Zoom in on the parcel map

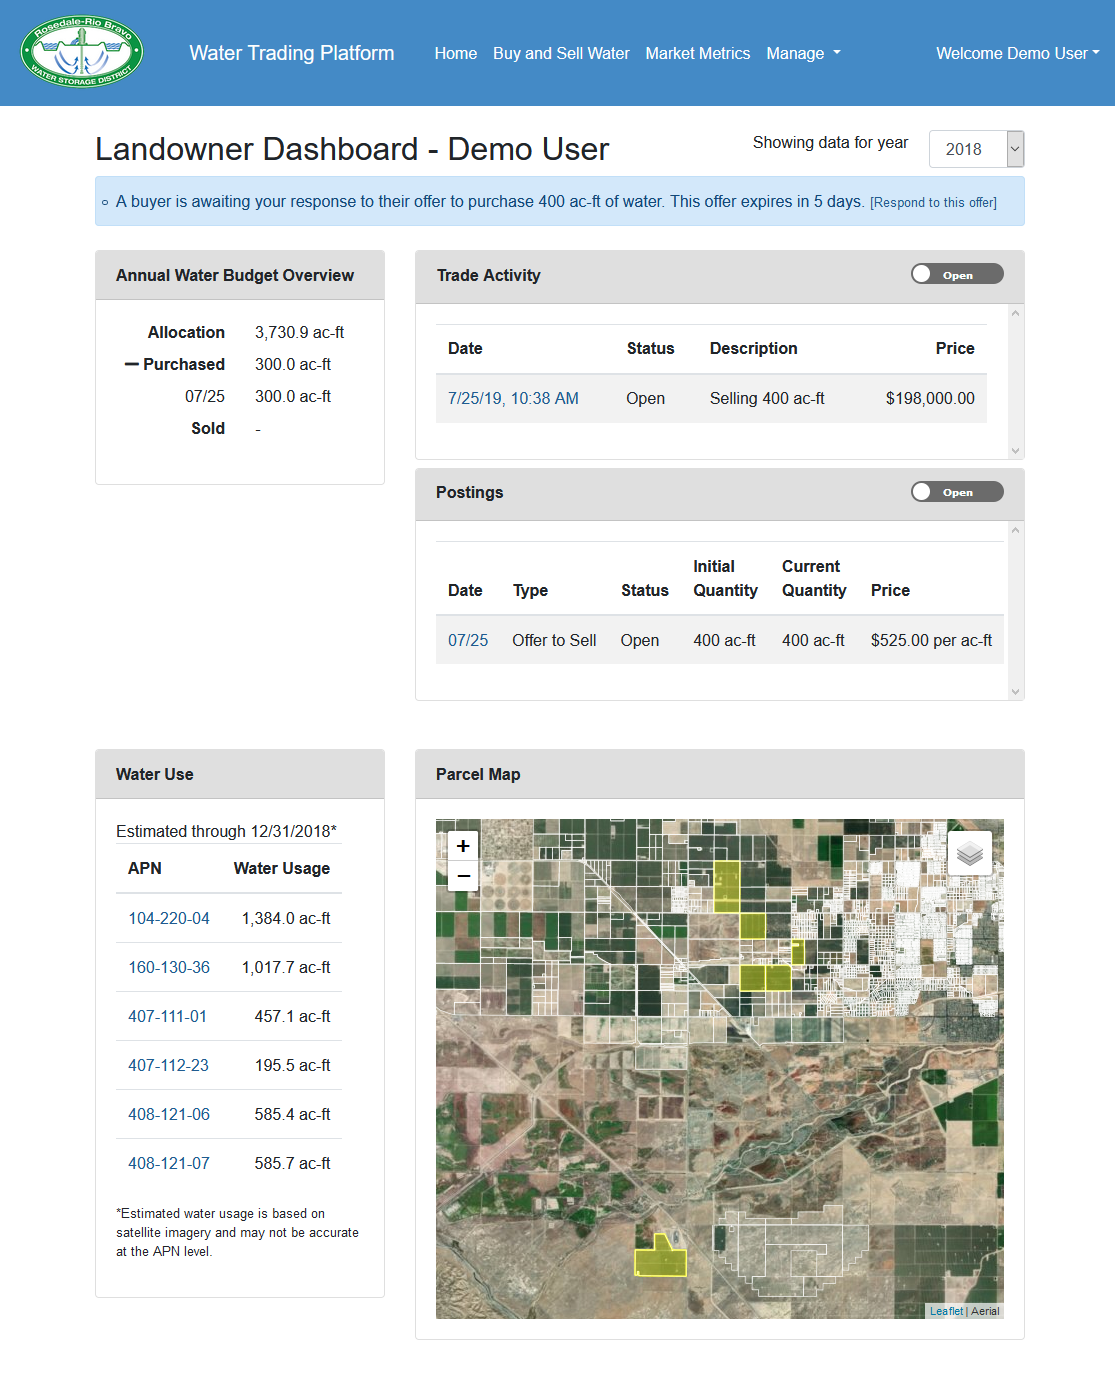(x=463, y=846)
